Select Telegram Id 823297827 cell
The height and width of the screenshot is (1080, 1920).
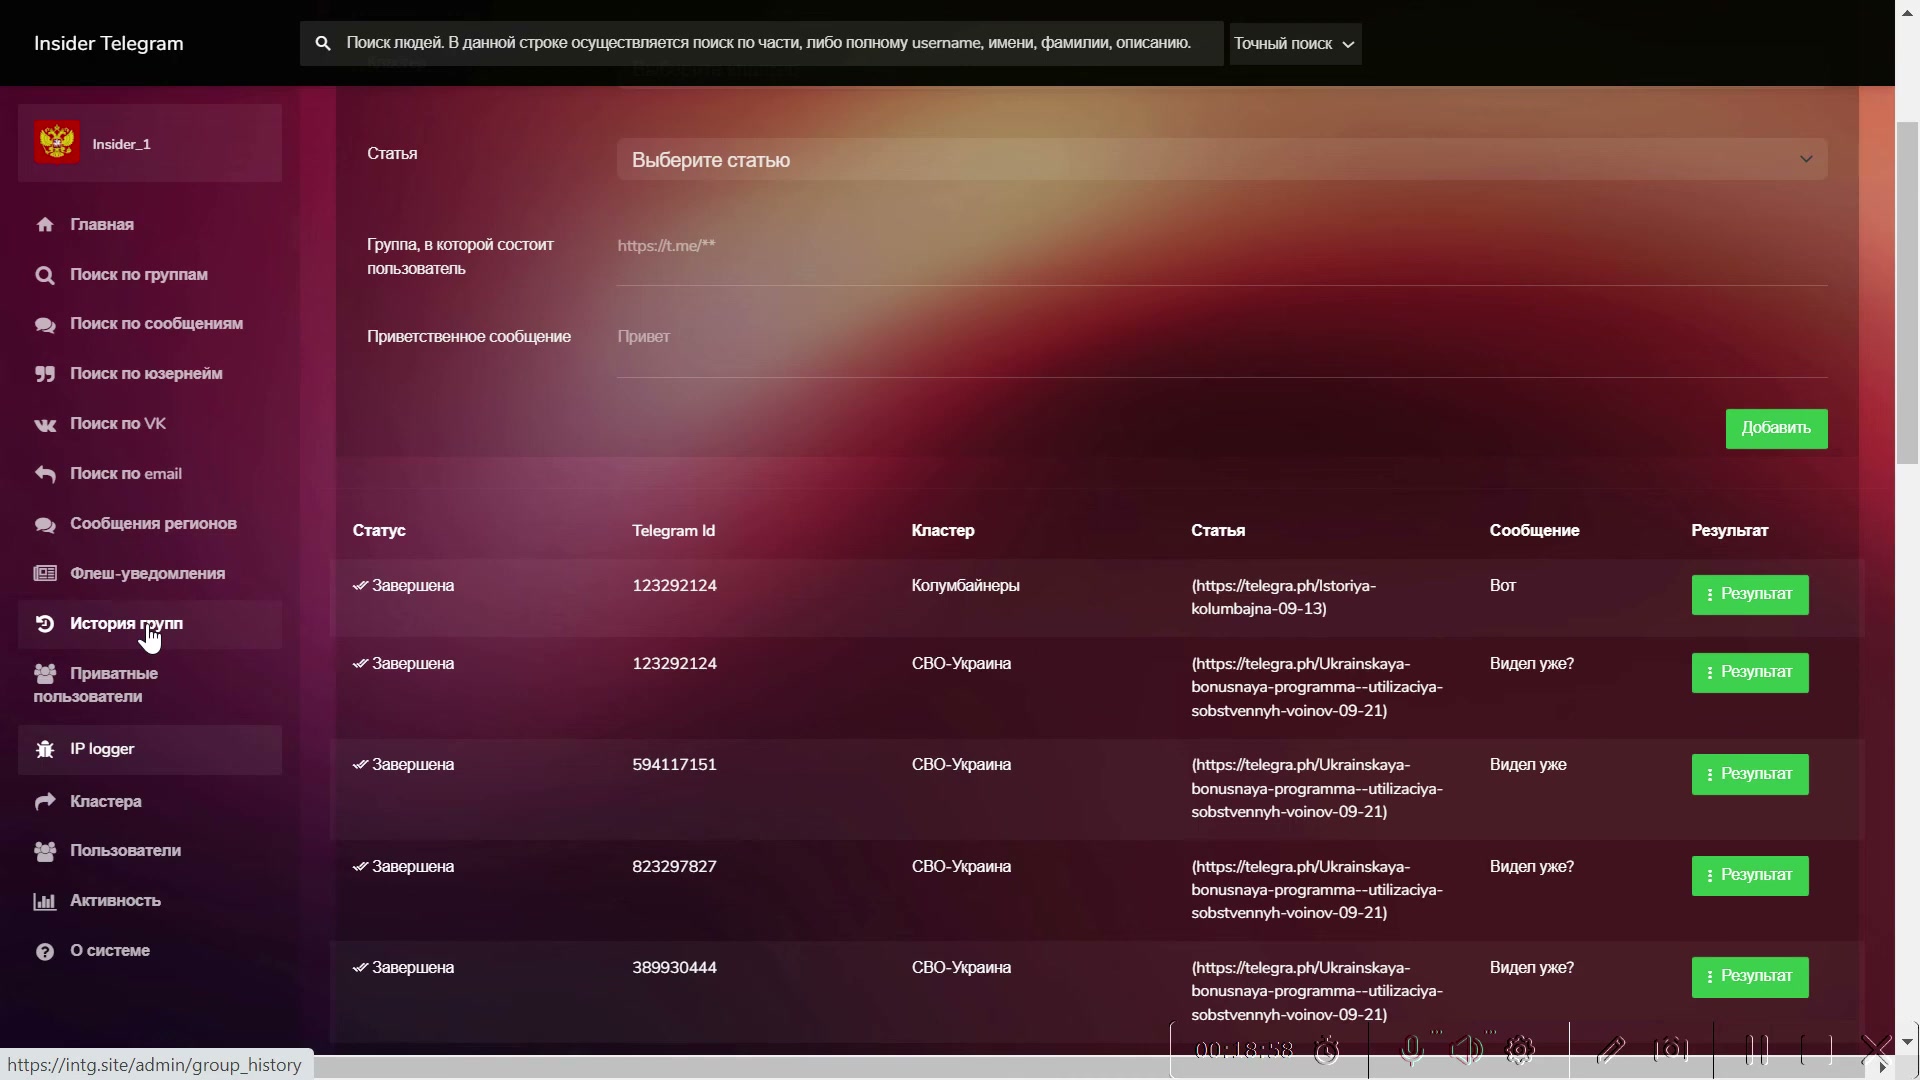click(x=674, y=867)
